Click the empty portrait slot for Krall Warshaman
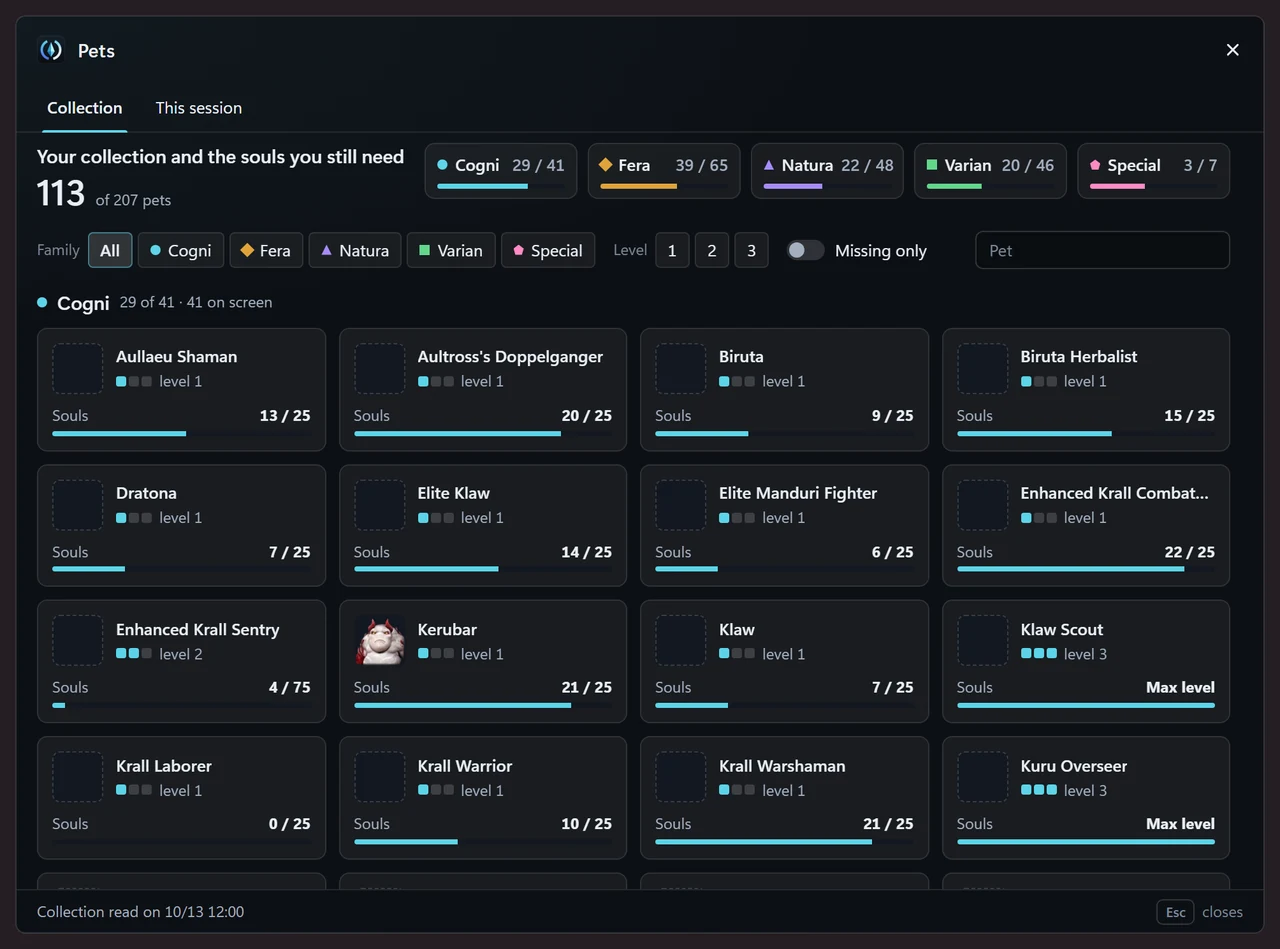Image resolution: width=1280 pixels, height=949 pixels. point(680,777)
